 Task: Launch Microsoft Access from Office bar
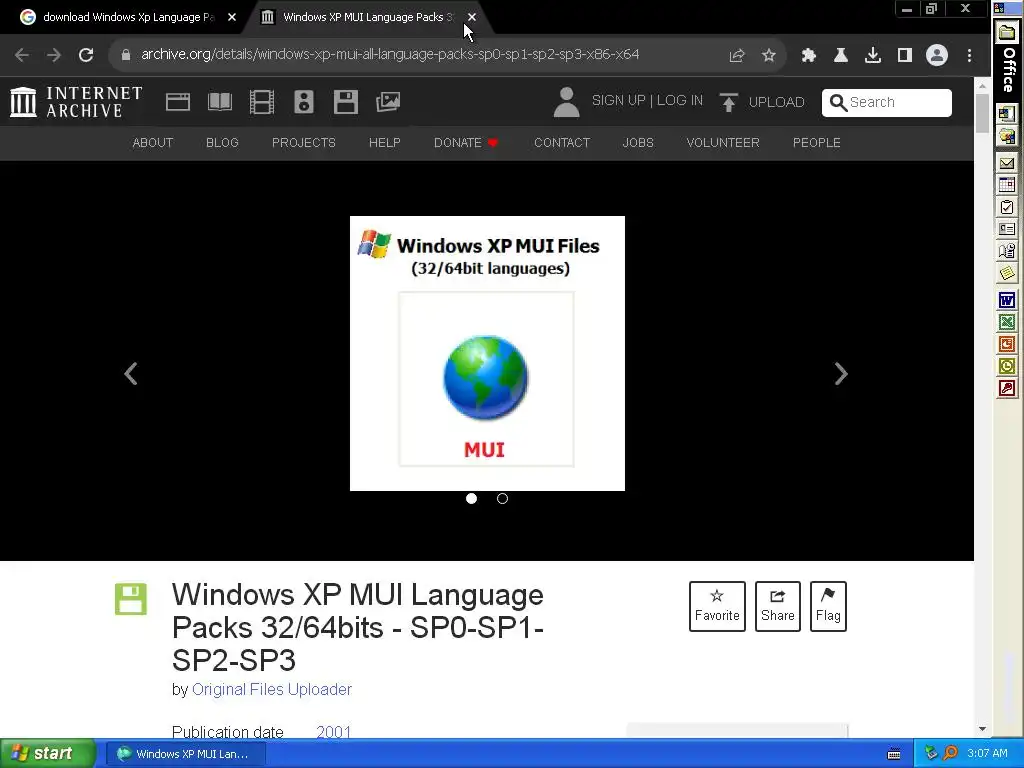(1006, 389)
